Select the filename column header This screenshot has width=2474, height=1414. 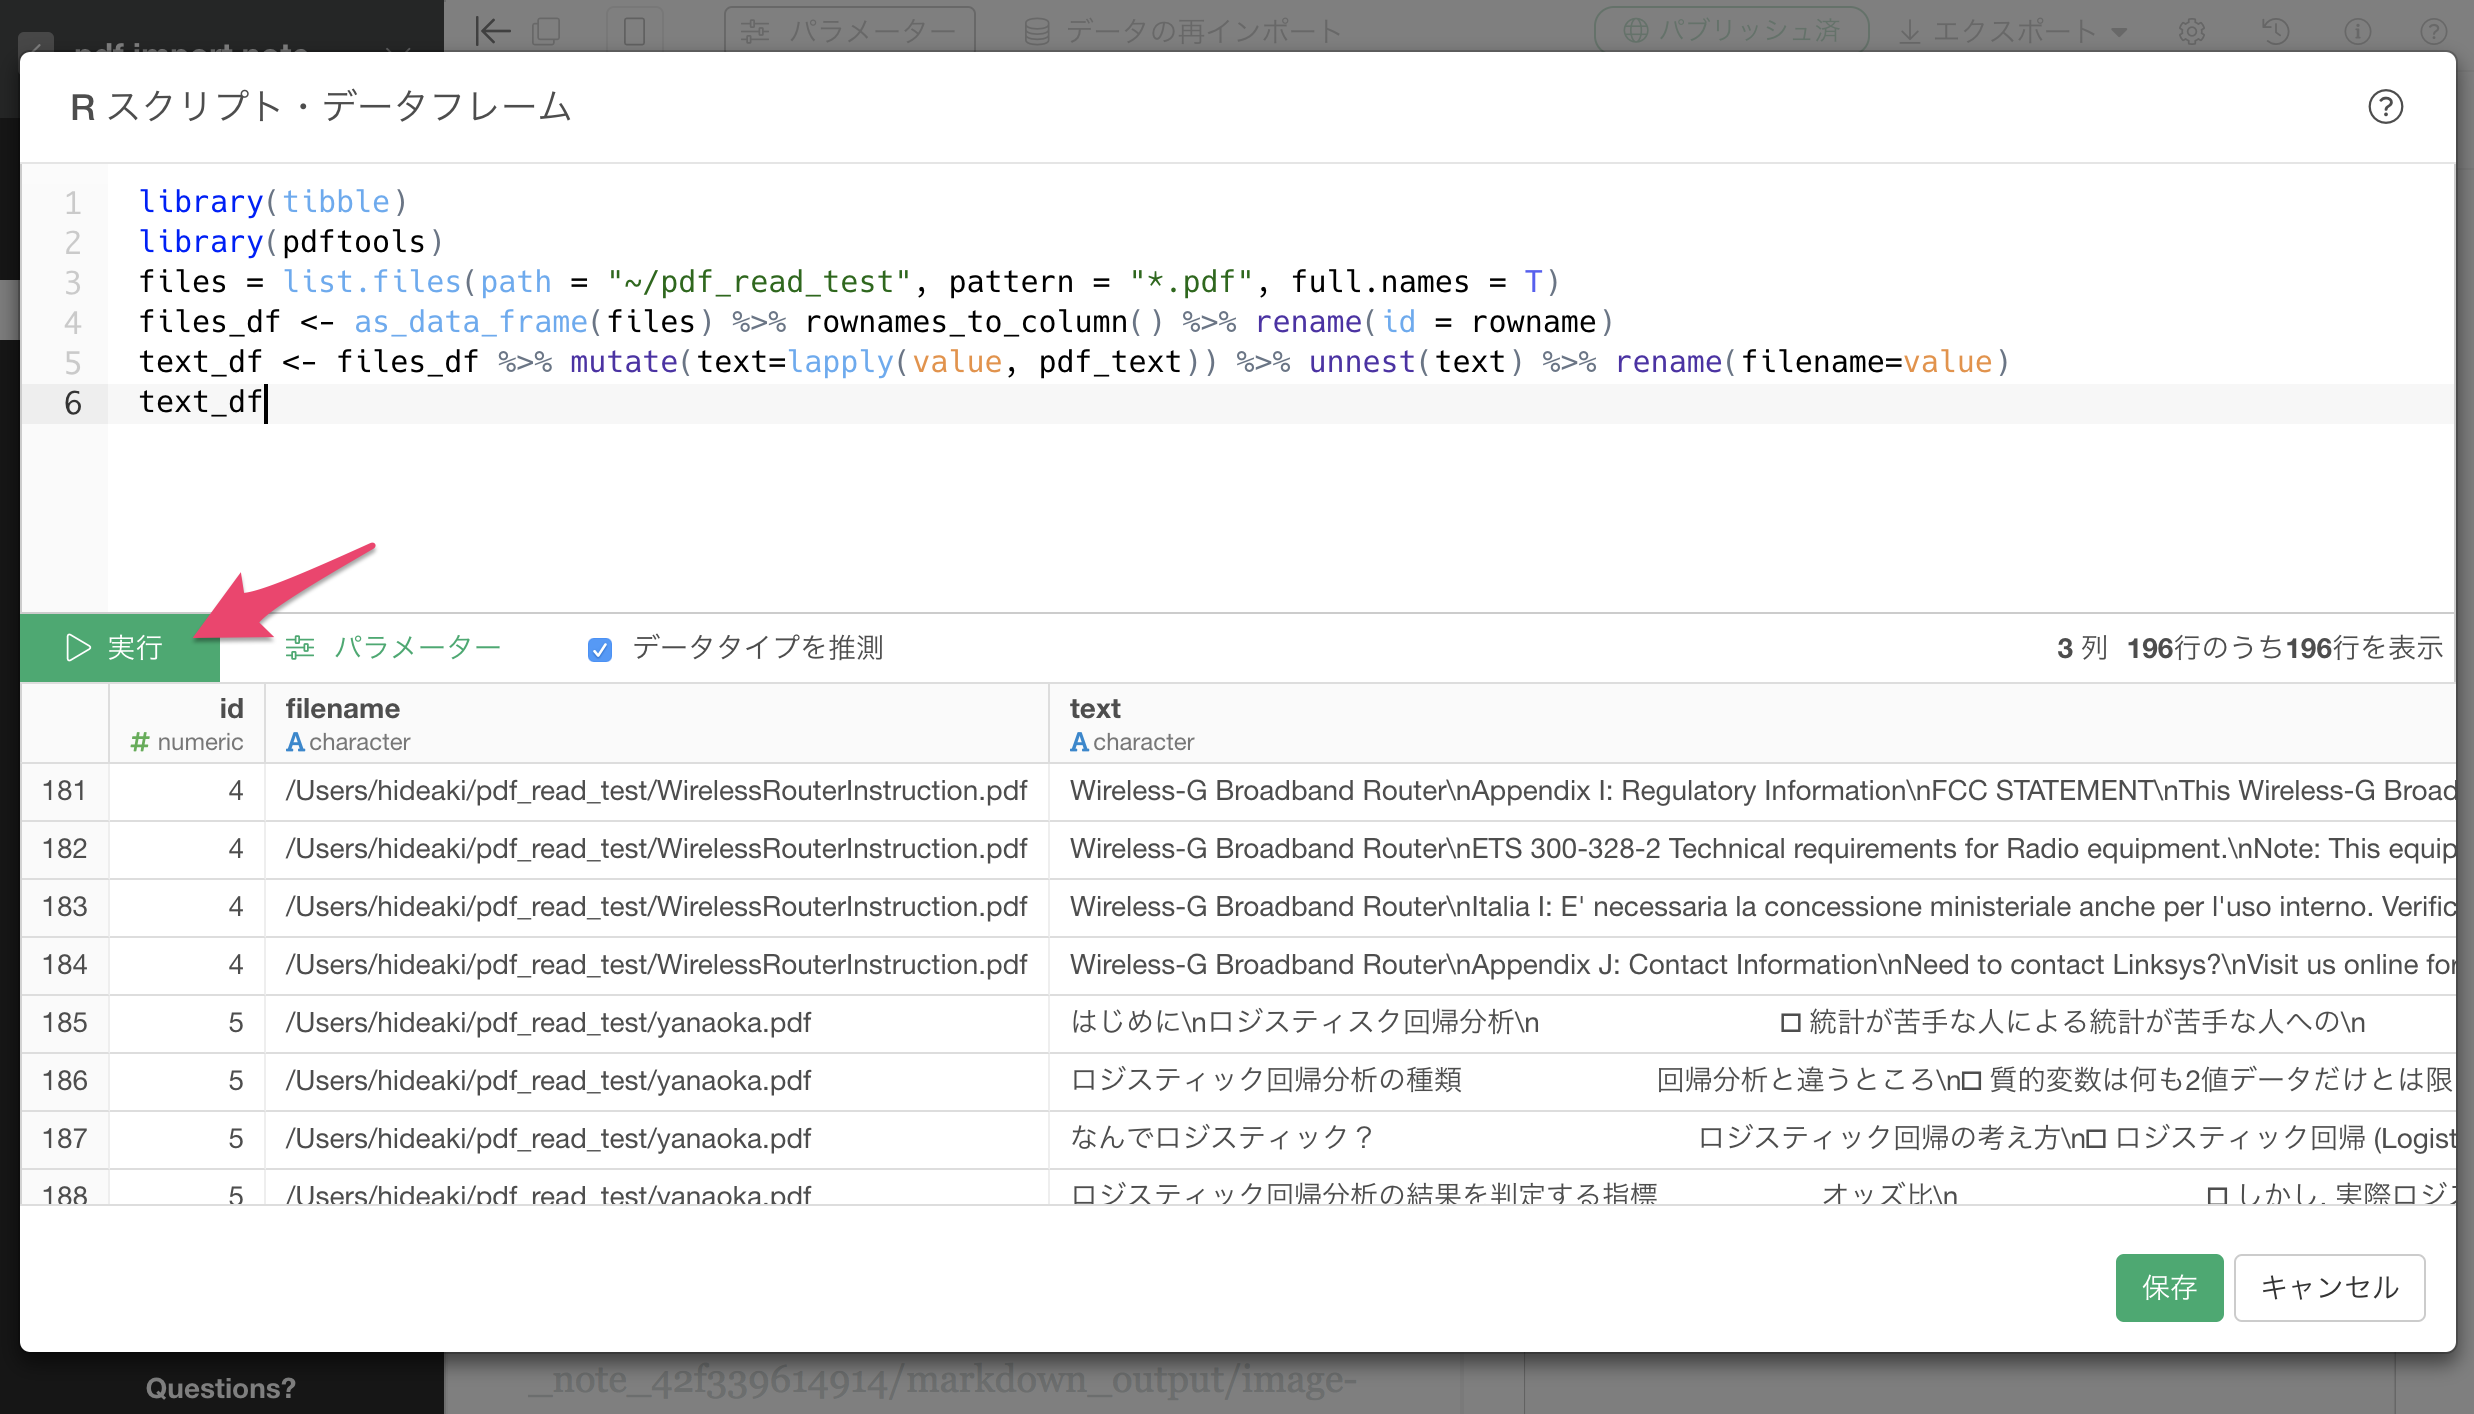click(x=656, y=724)
